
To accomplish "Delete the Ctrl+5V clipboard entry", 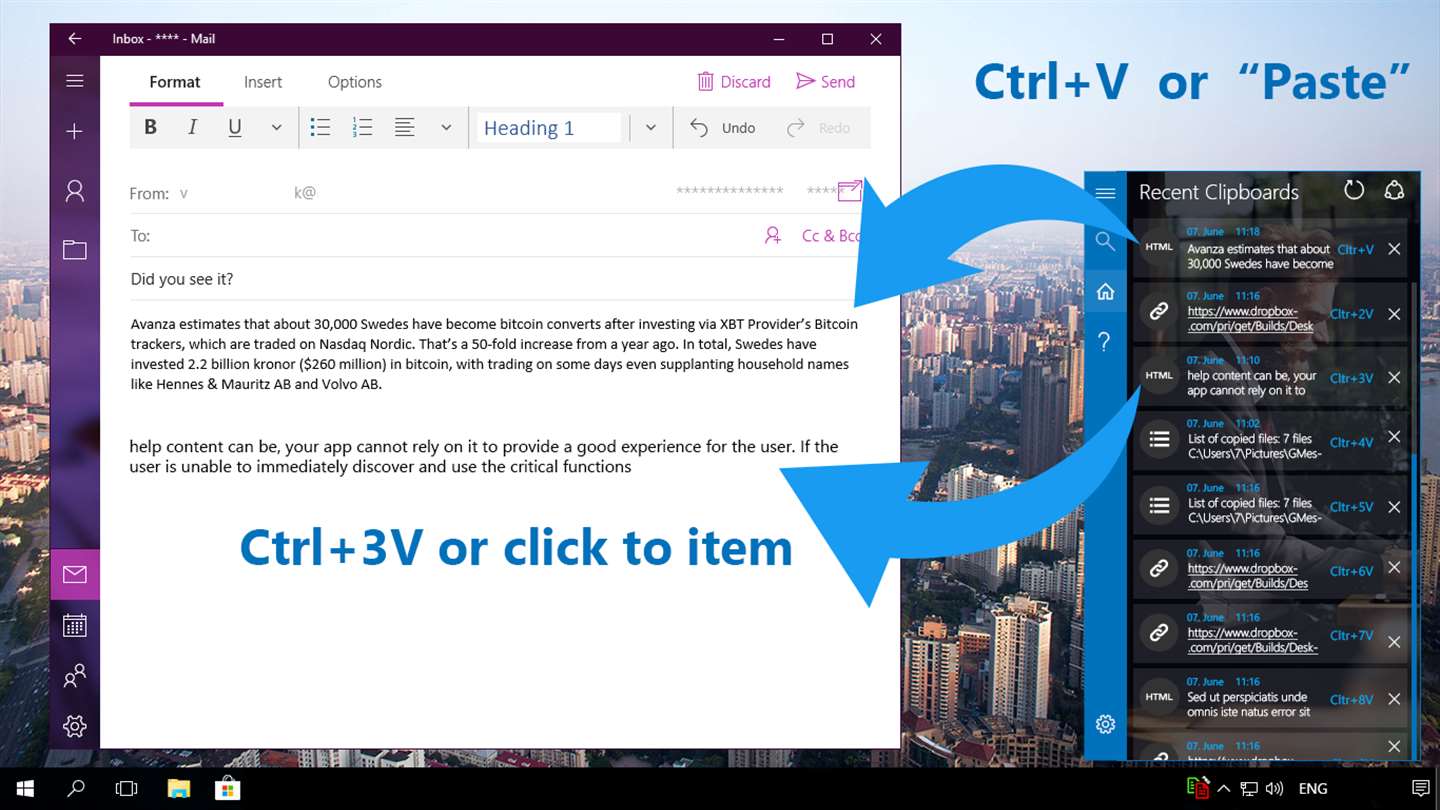I will [x=1394, y=507].
